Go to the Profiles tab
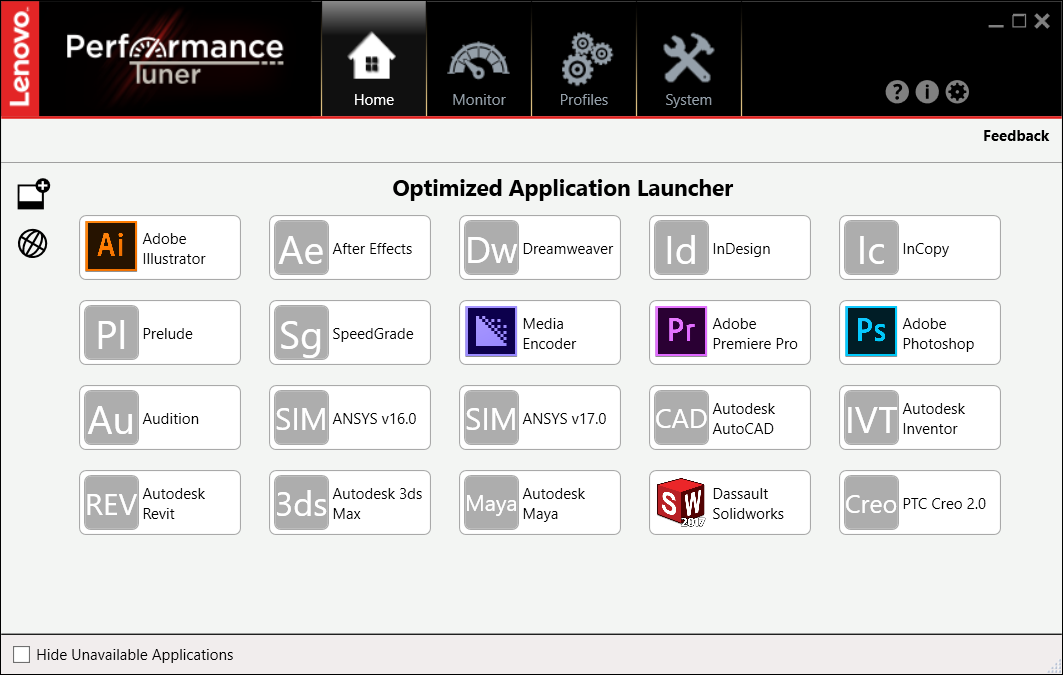This screenshot has height=675, width=1063. 584,59
